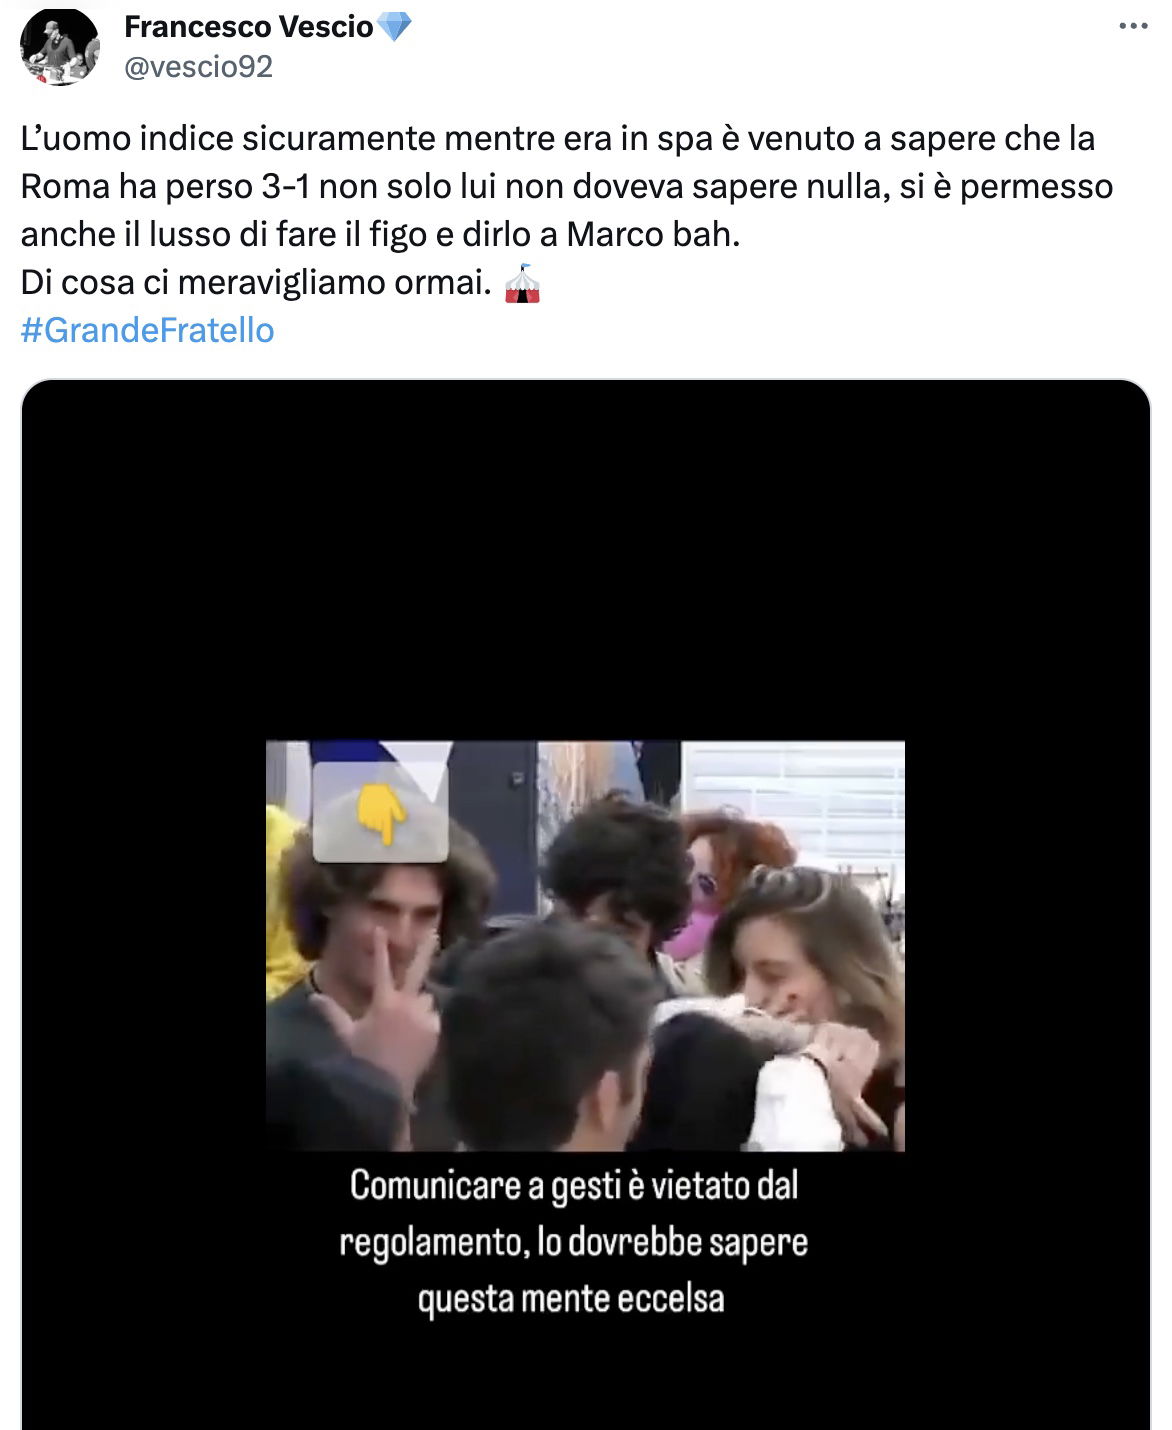Click the dark-haired person in the video foreground
This screenshot has height=1430, width=1172.
pos(545,1040)
